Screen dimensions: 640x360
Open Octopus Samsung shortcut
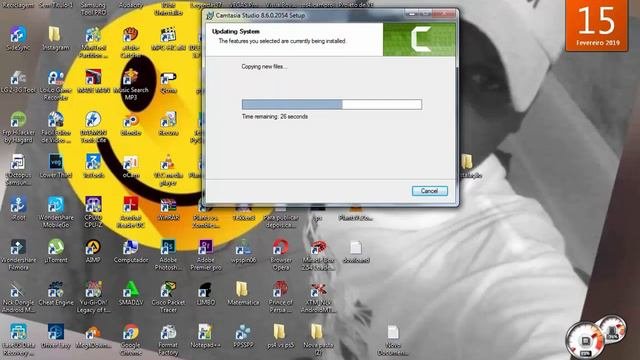18,171
